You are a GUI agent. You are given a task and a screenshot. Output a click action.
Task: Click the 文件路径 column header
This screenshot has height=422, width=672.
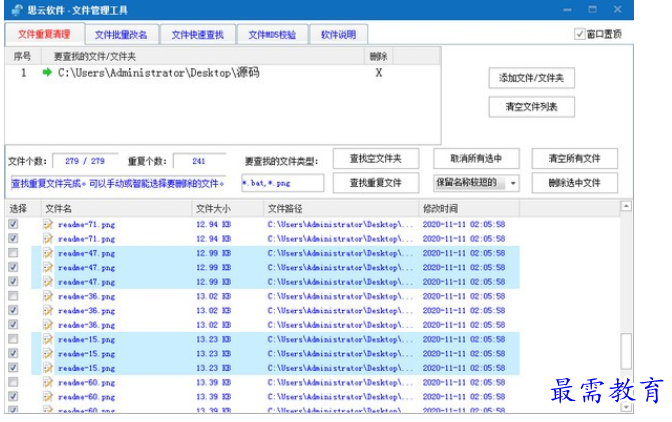(x=341, y=209)
